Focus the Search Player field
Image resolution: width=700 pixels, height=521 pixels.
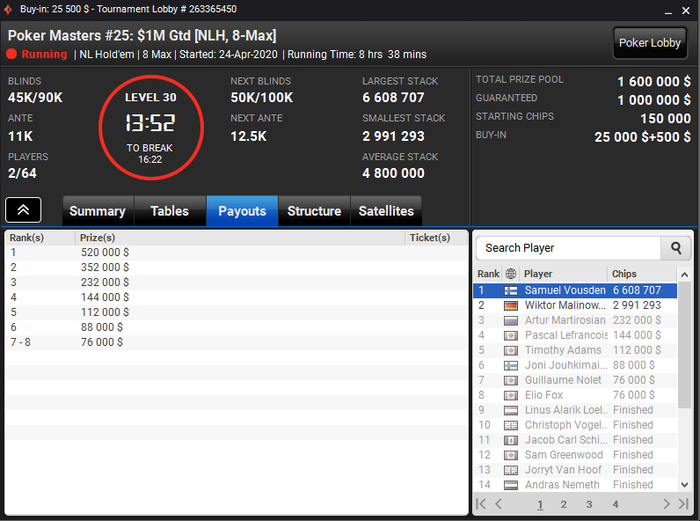tap(568, 248)
